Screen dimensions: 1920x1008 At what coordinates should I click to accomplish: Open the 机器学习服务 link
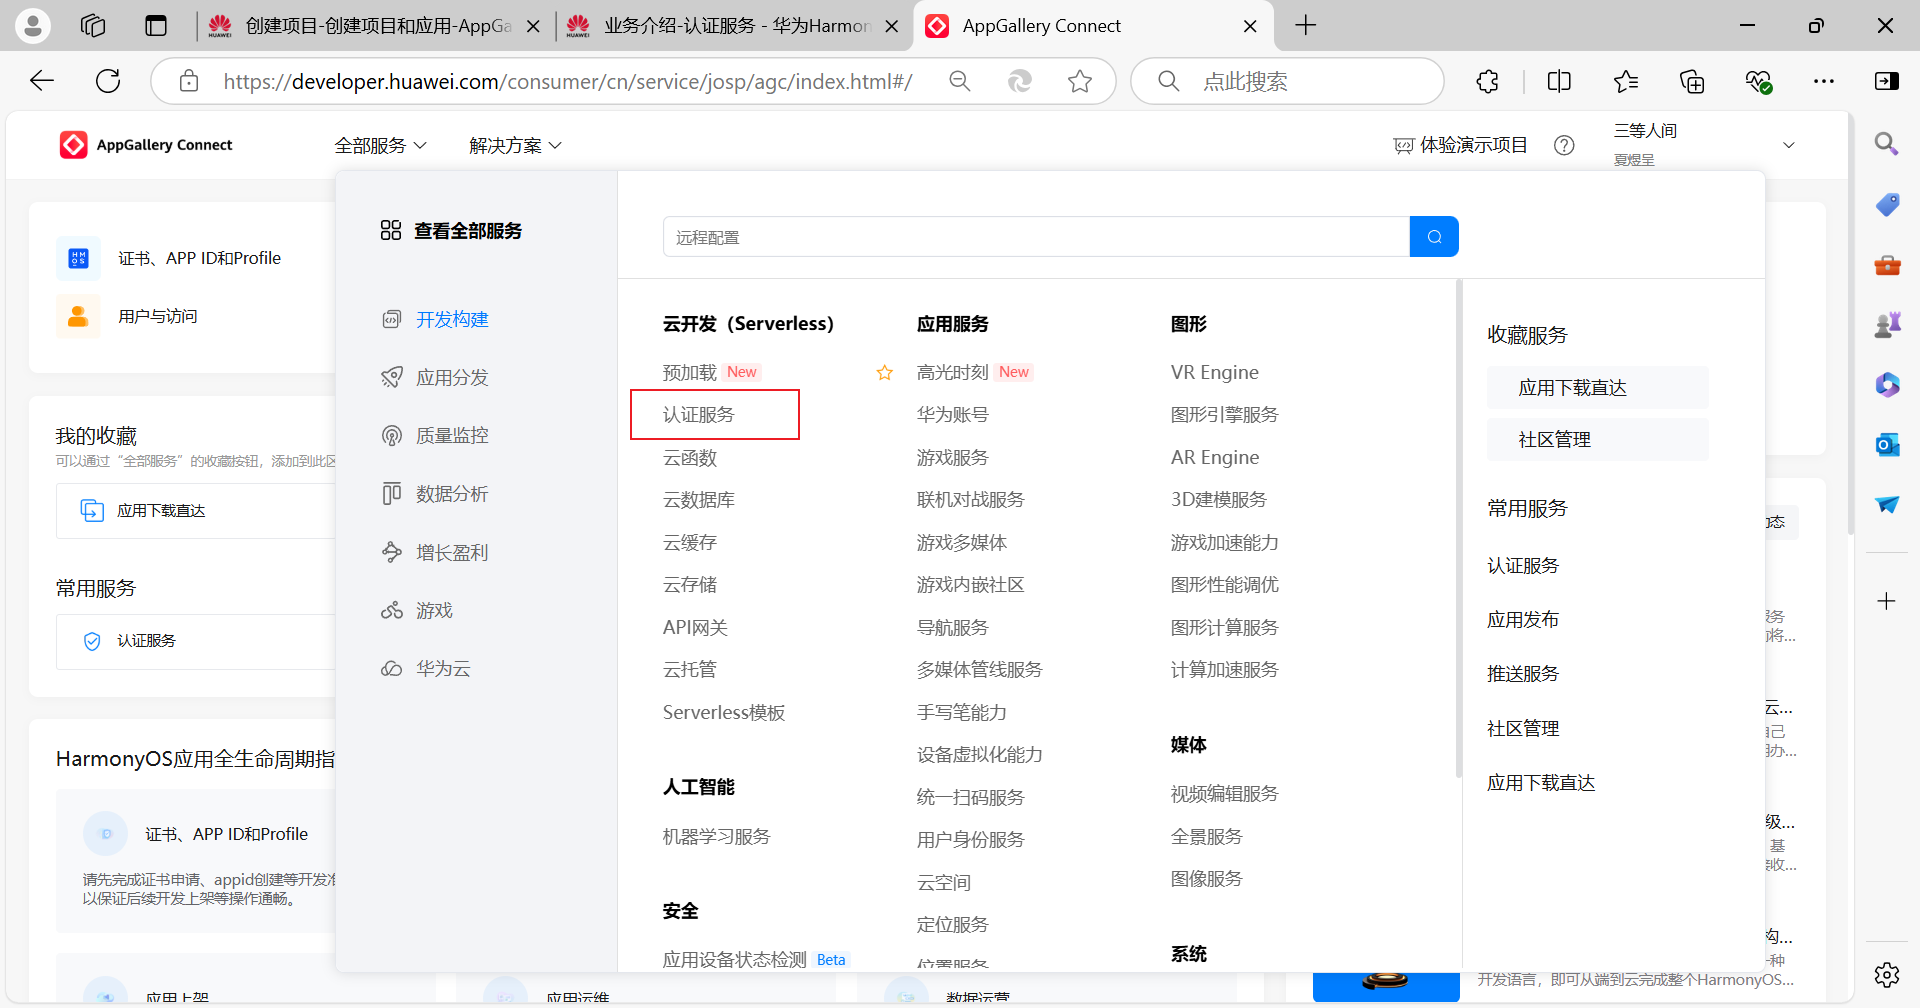(717, 837)
